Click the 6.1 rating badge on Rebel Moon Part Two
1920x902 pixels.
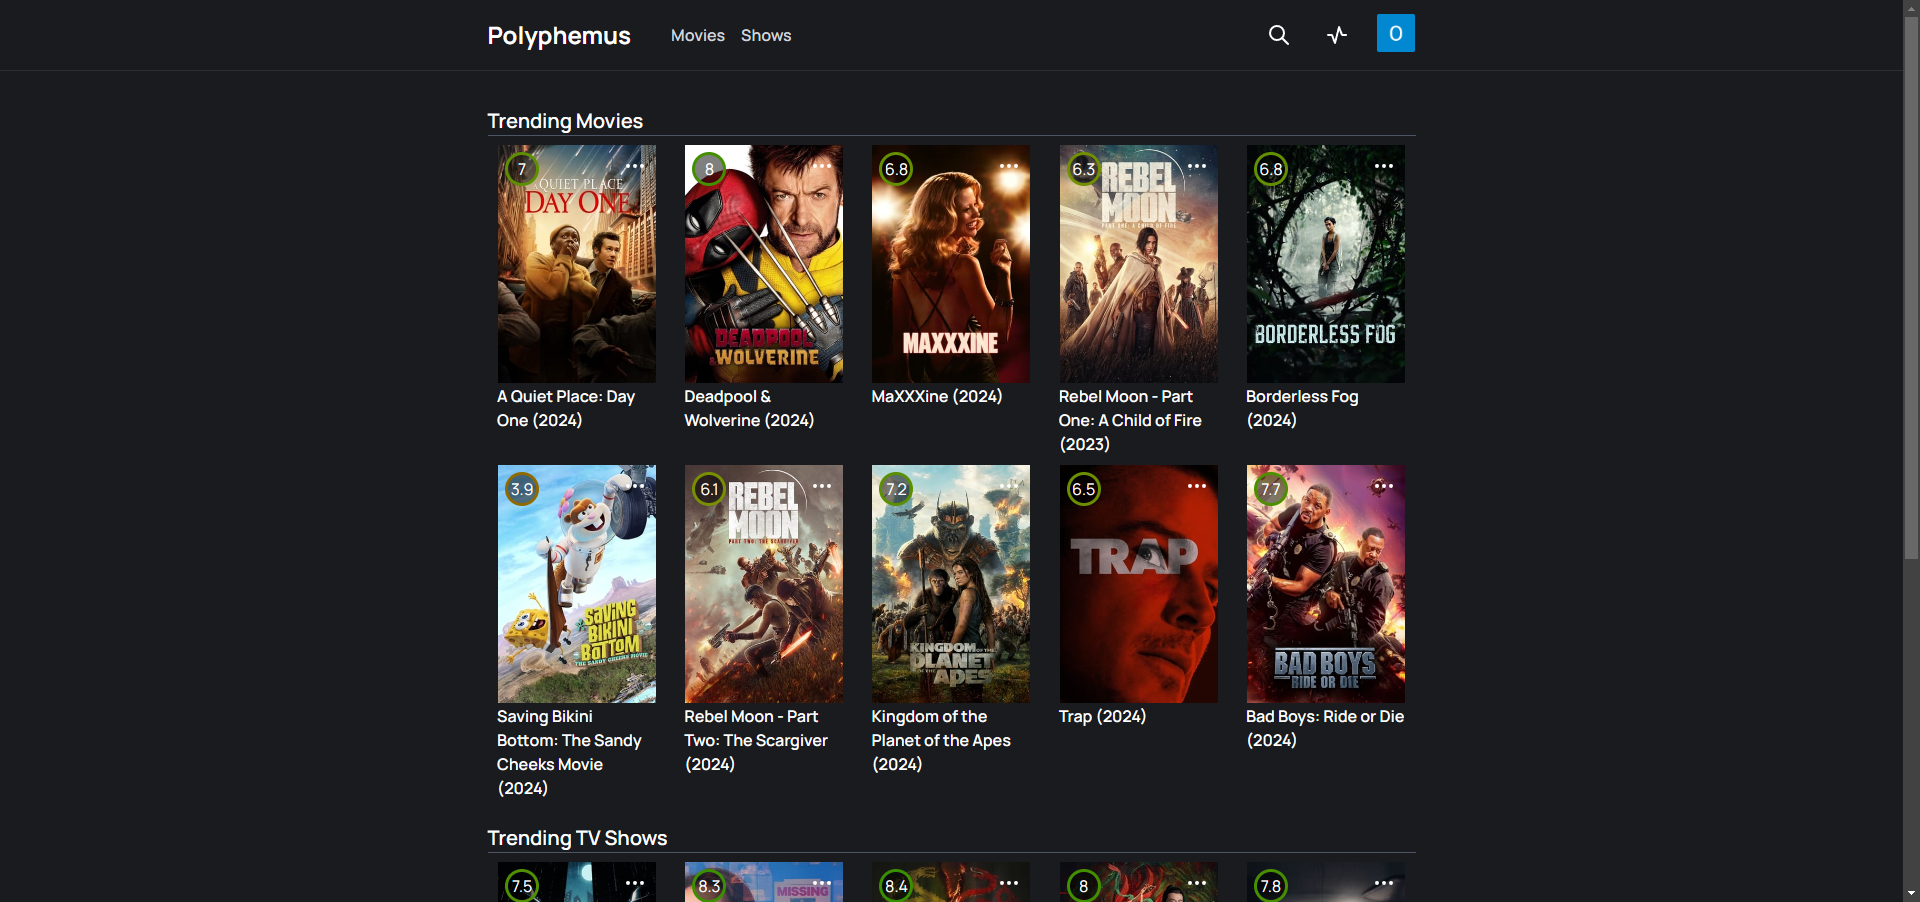[x=709, y=489]
